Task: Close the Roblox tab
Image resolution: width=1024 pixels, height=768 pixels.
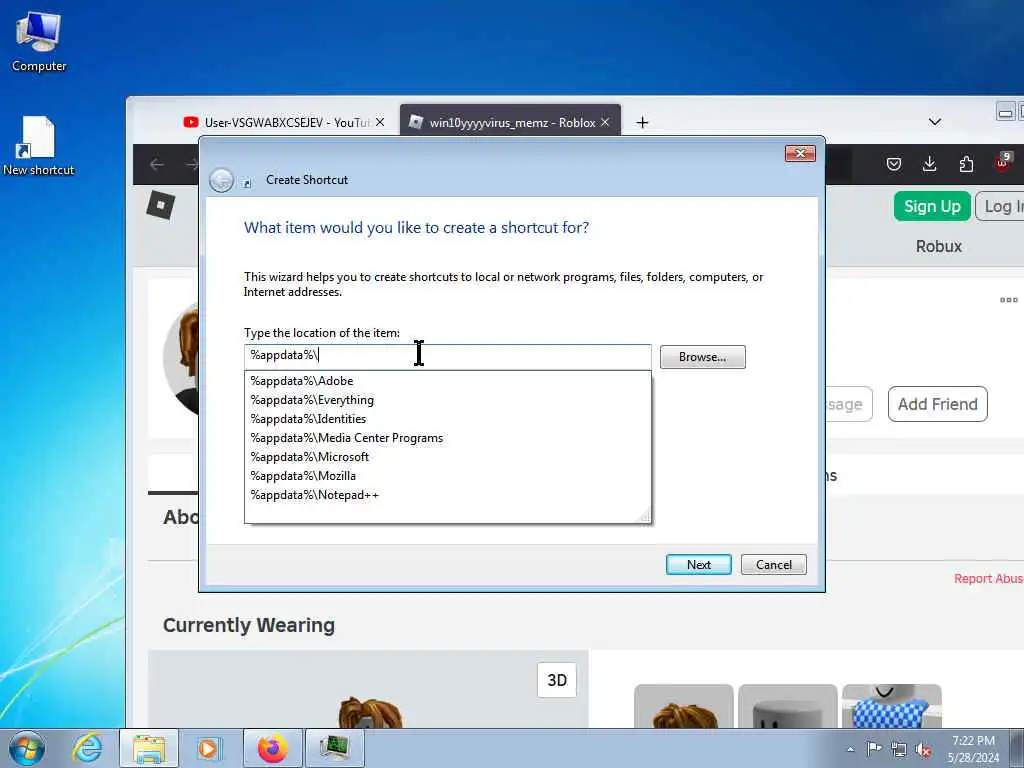Action: tap(605, 122)
